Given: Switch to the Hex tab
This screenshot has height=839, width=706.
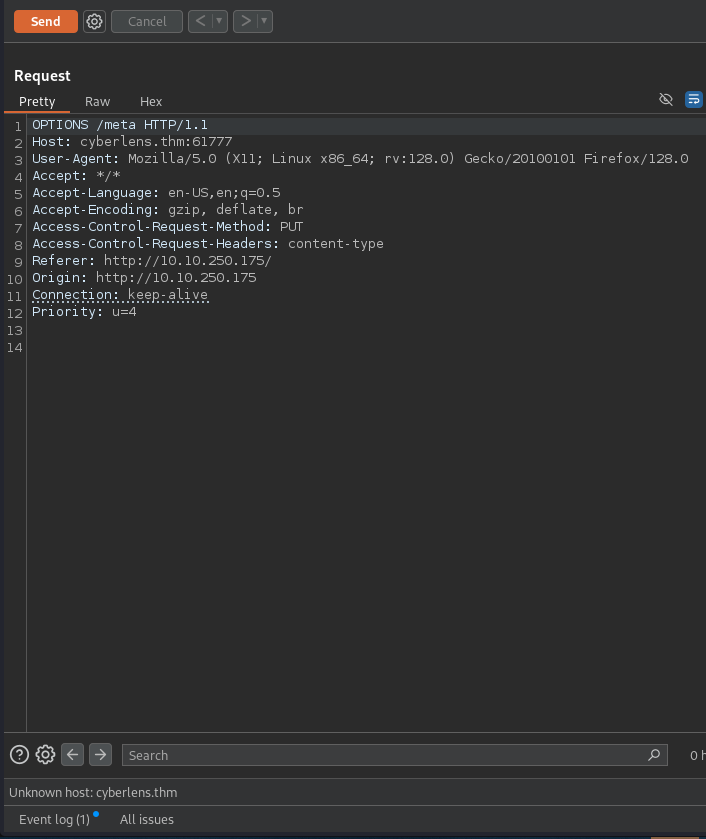Looking at the screenshot, I should click(x=151, y=102).
